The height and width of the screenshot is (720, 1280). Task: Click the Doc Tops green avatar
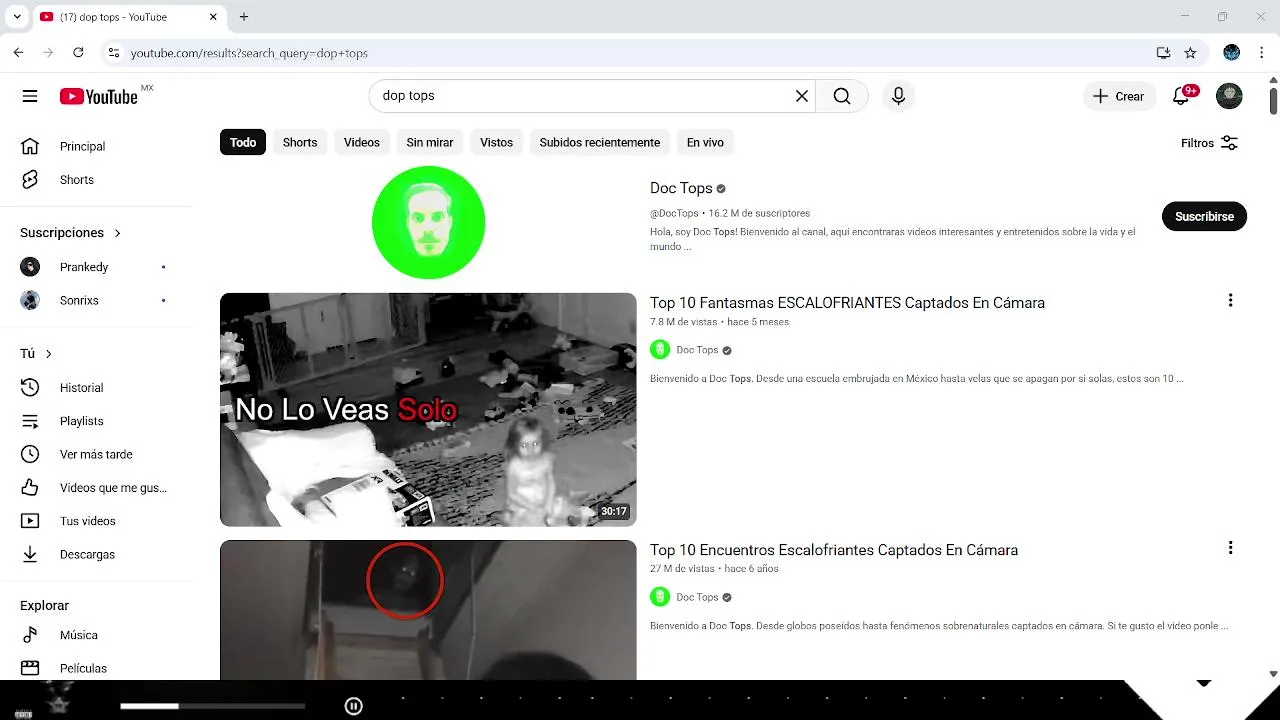tap(428, 222)
